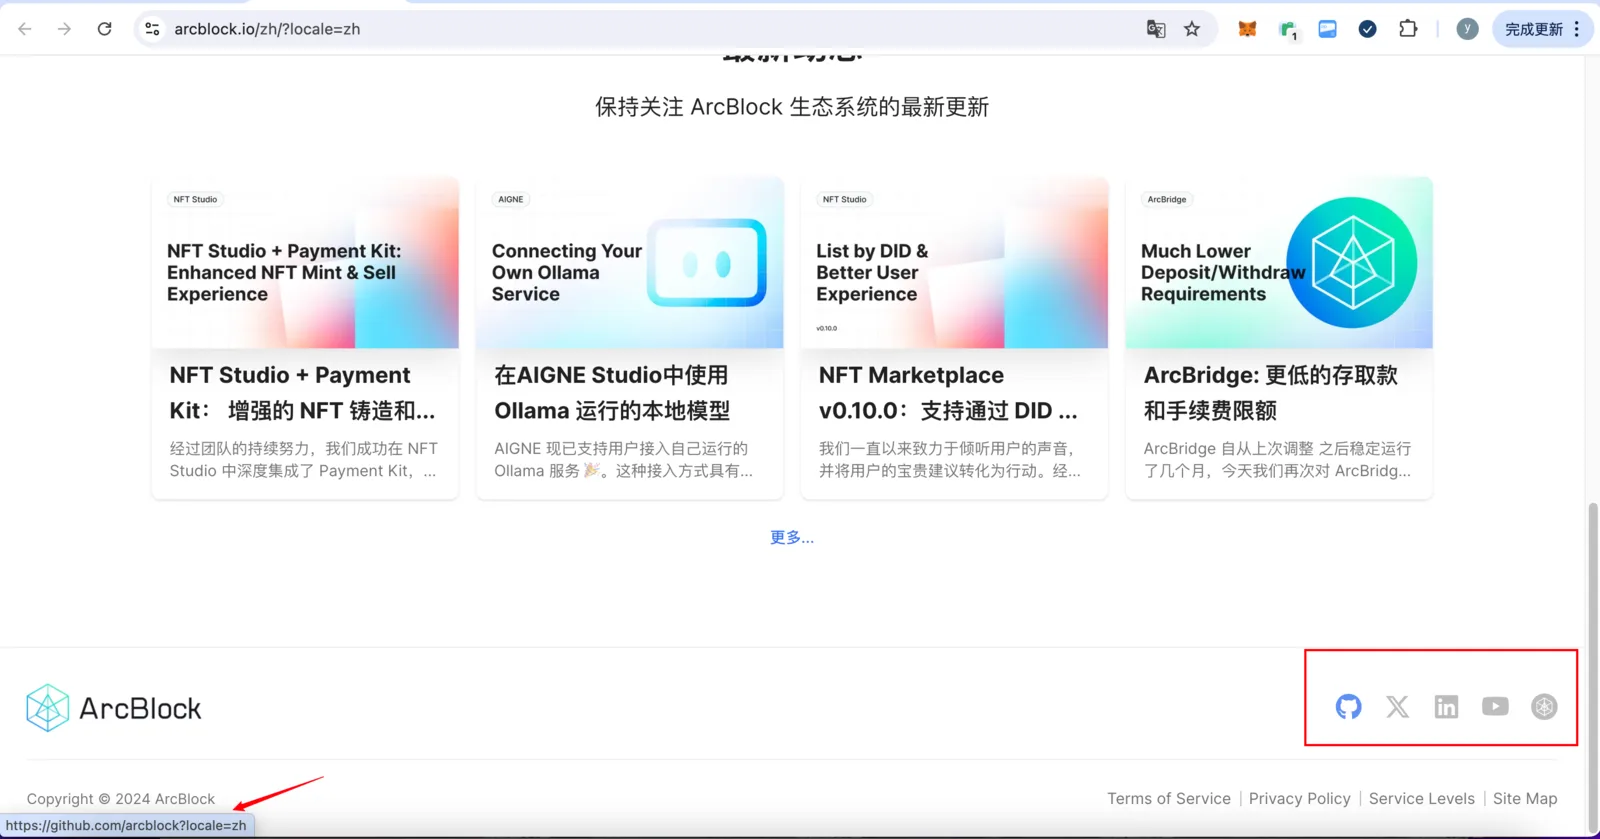Open the X (Twitter) icon in the footer
Image resolution: width=1600 pixels, height=839 pixels.
1397,707
